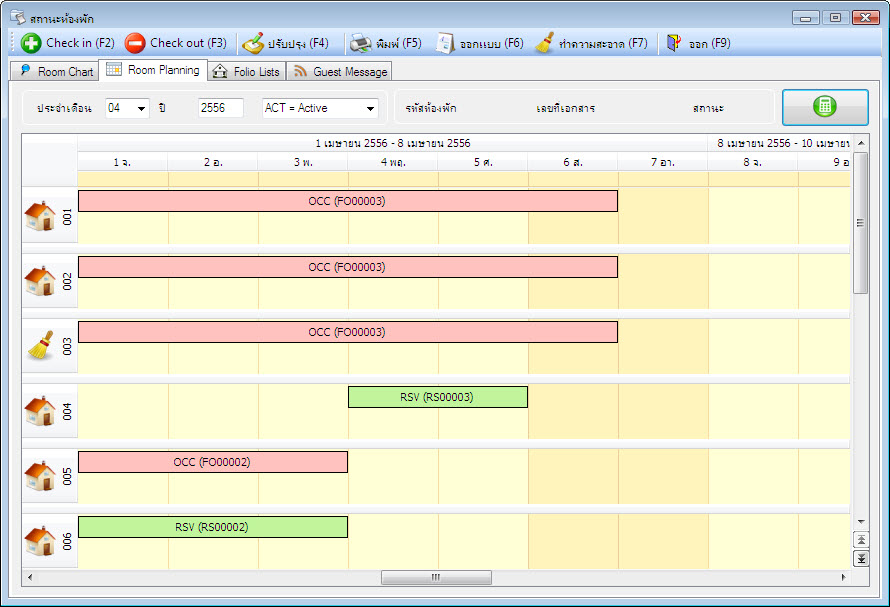Click the room label 006
Viewport: 890px width, 607px height.
click(67, 542)
